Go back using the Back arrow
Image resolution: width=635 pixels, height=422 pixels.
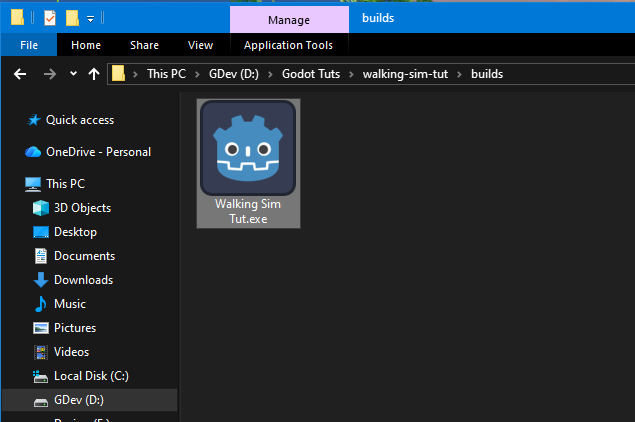pyautogui.click(x=19, y=74)
